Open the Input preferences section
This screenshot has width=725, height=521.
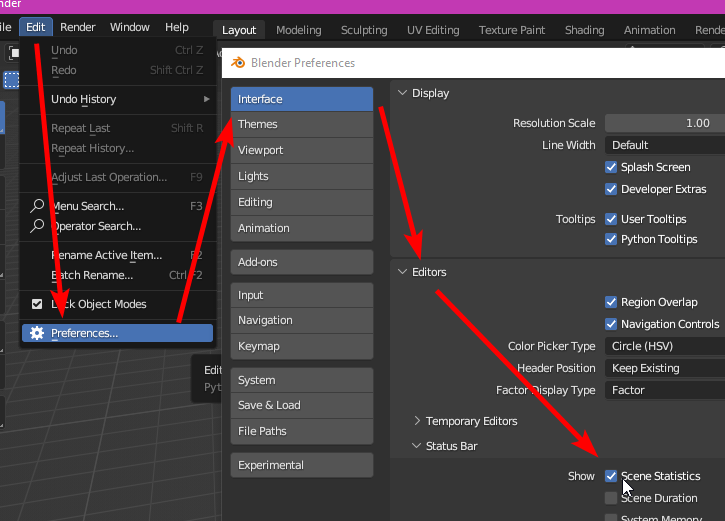(302, 295)
